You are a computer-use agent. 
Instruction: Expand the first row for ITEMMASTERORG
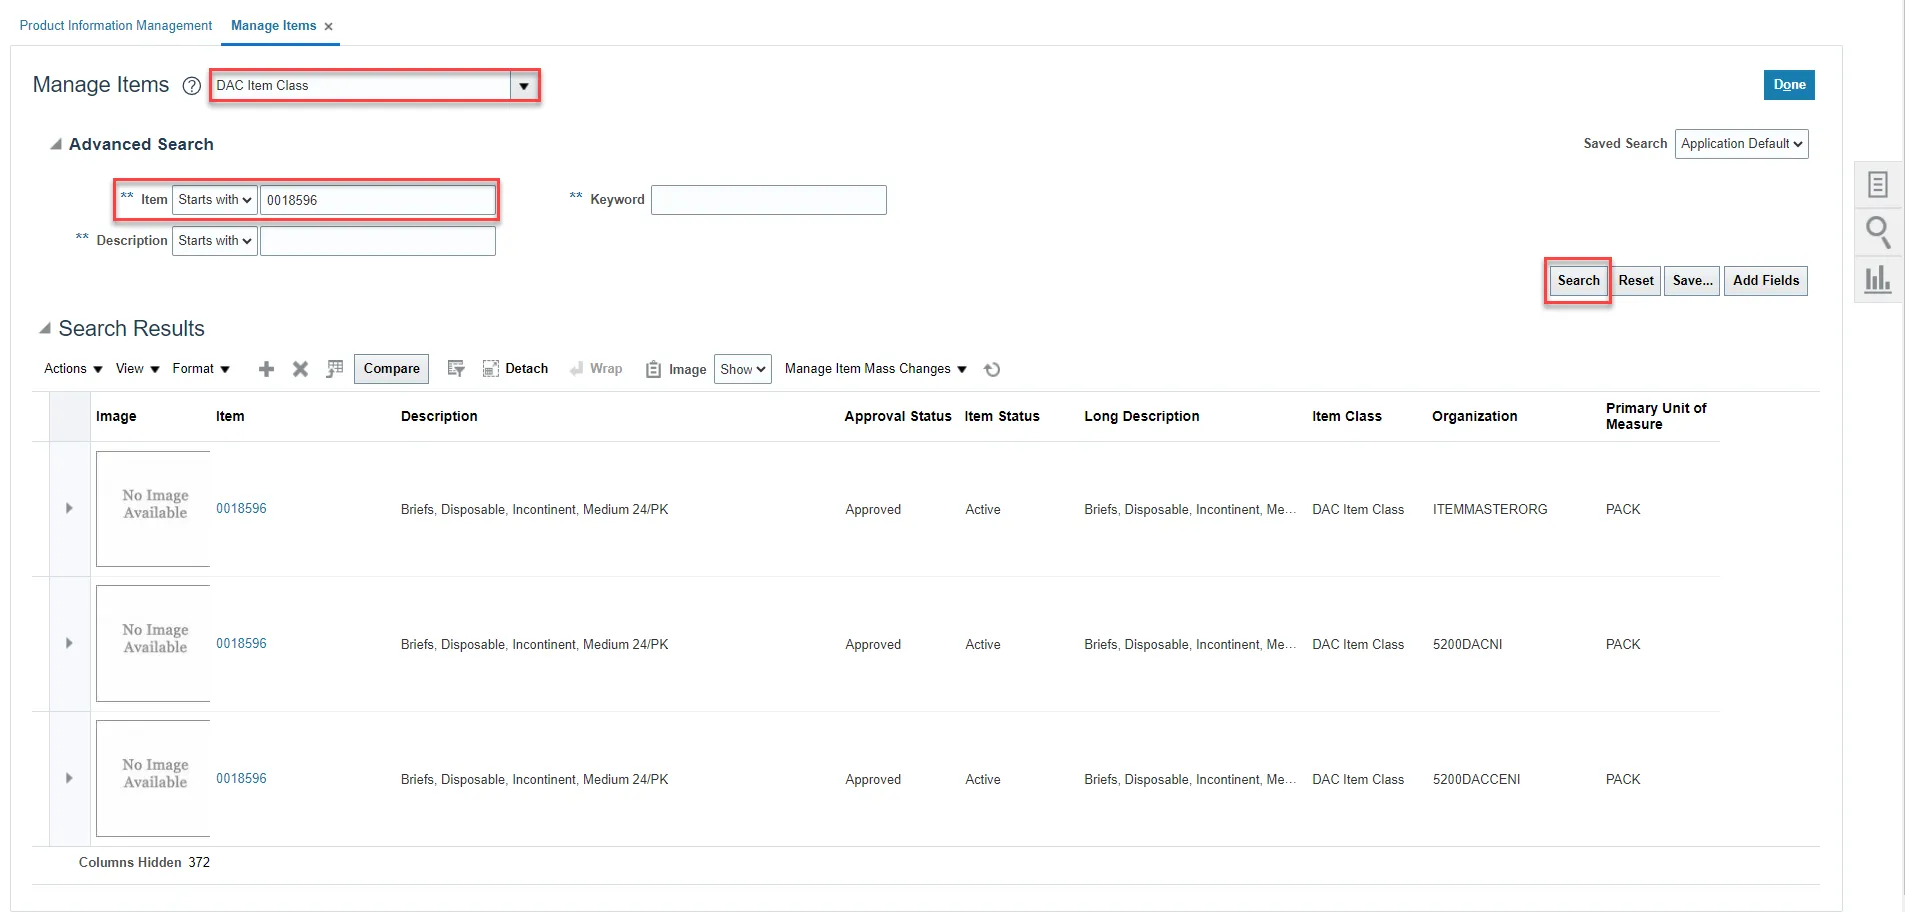tap(69, 508)
